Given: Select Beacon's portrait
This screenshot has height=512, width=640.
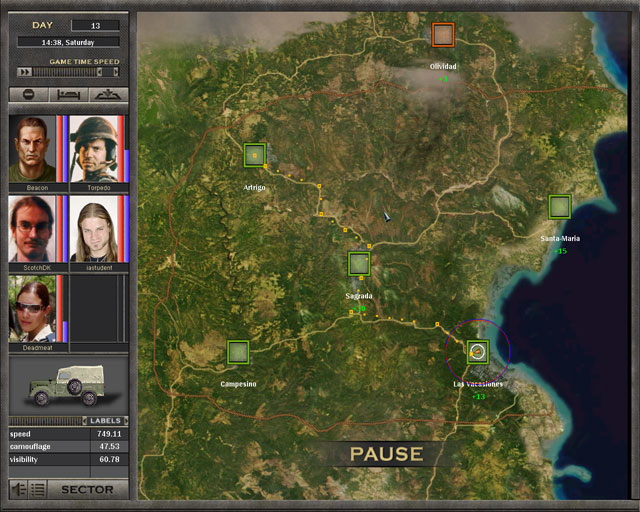Looking at the screenshot, I should (32, 149).
